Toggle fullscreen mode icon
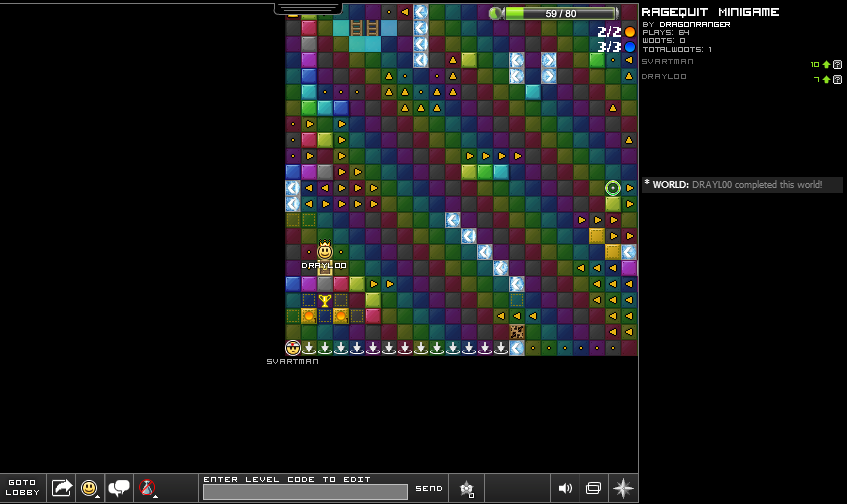Screen dimensions: 847x504 (593, 488)
